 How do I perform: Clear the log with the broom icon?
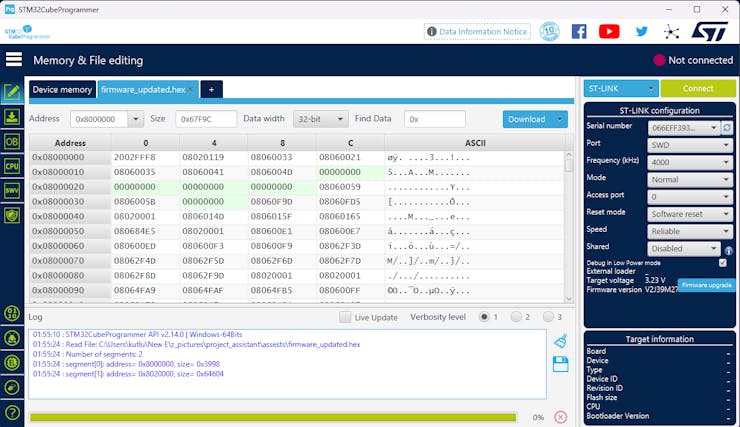point(561,341)
